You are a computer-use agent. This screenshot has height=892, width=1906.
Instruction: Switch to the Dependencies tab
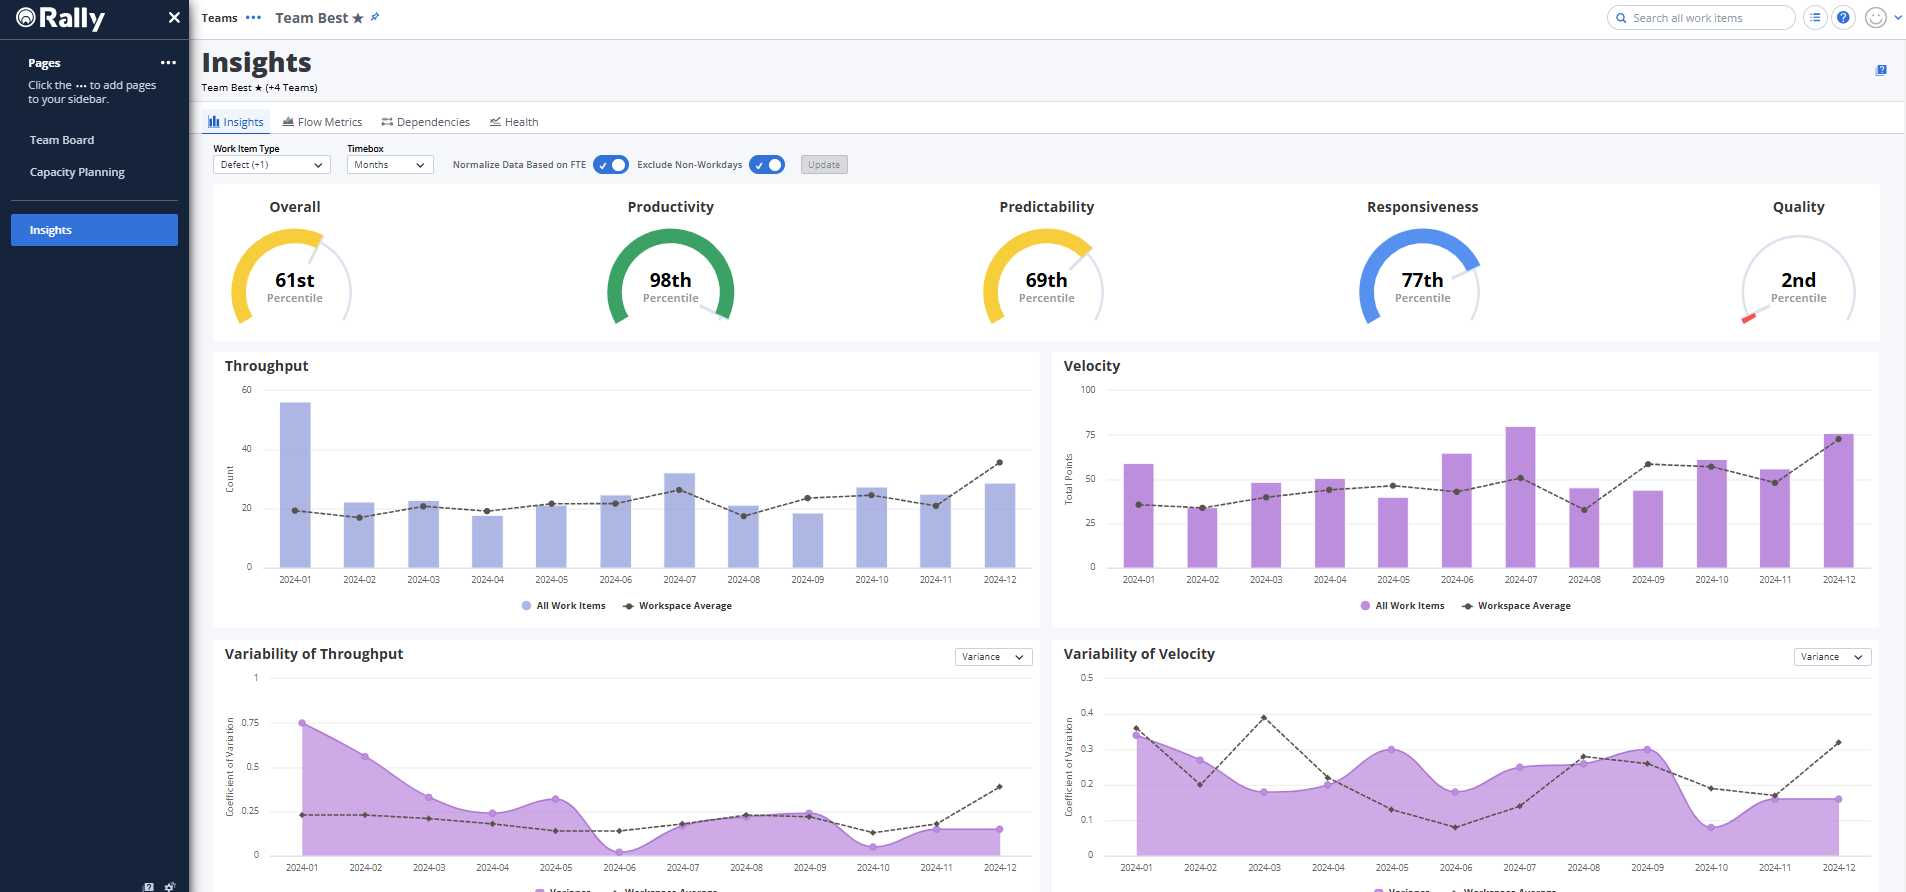(426, 122)
